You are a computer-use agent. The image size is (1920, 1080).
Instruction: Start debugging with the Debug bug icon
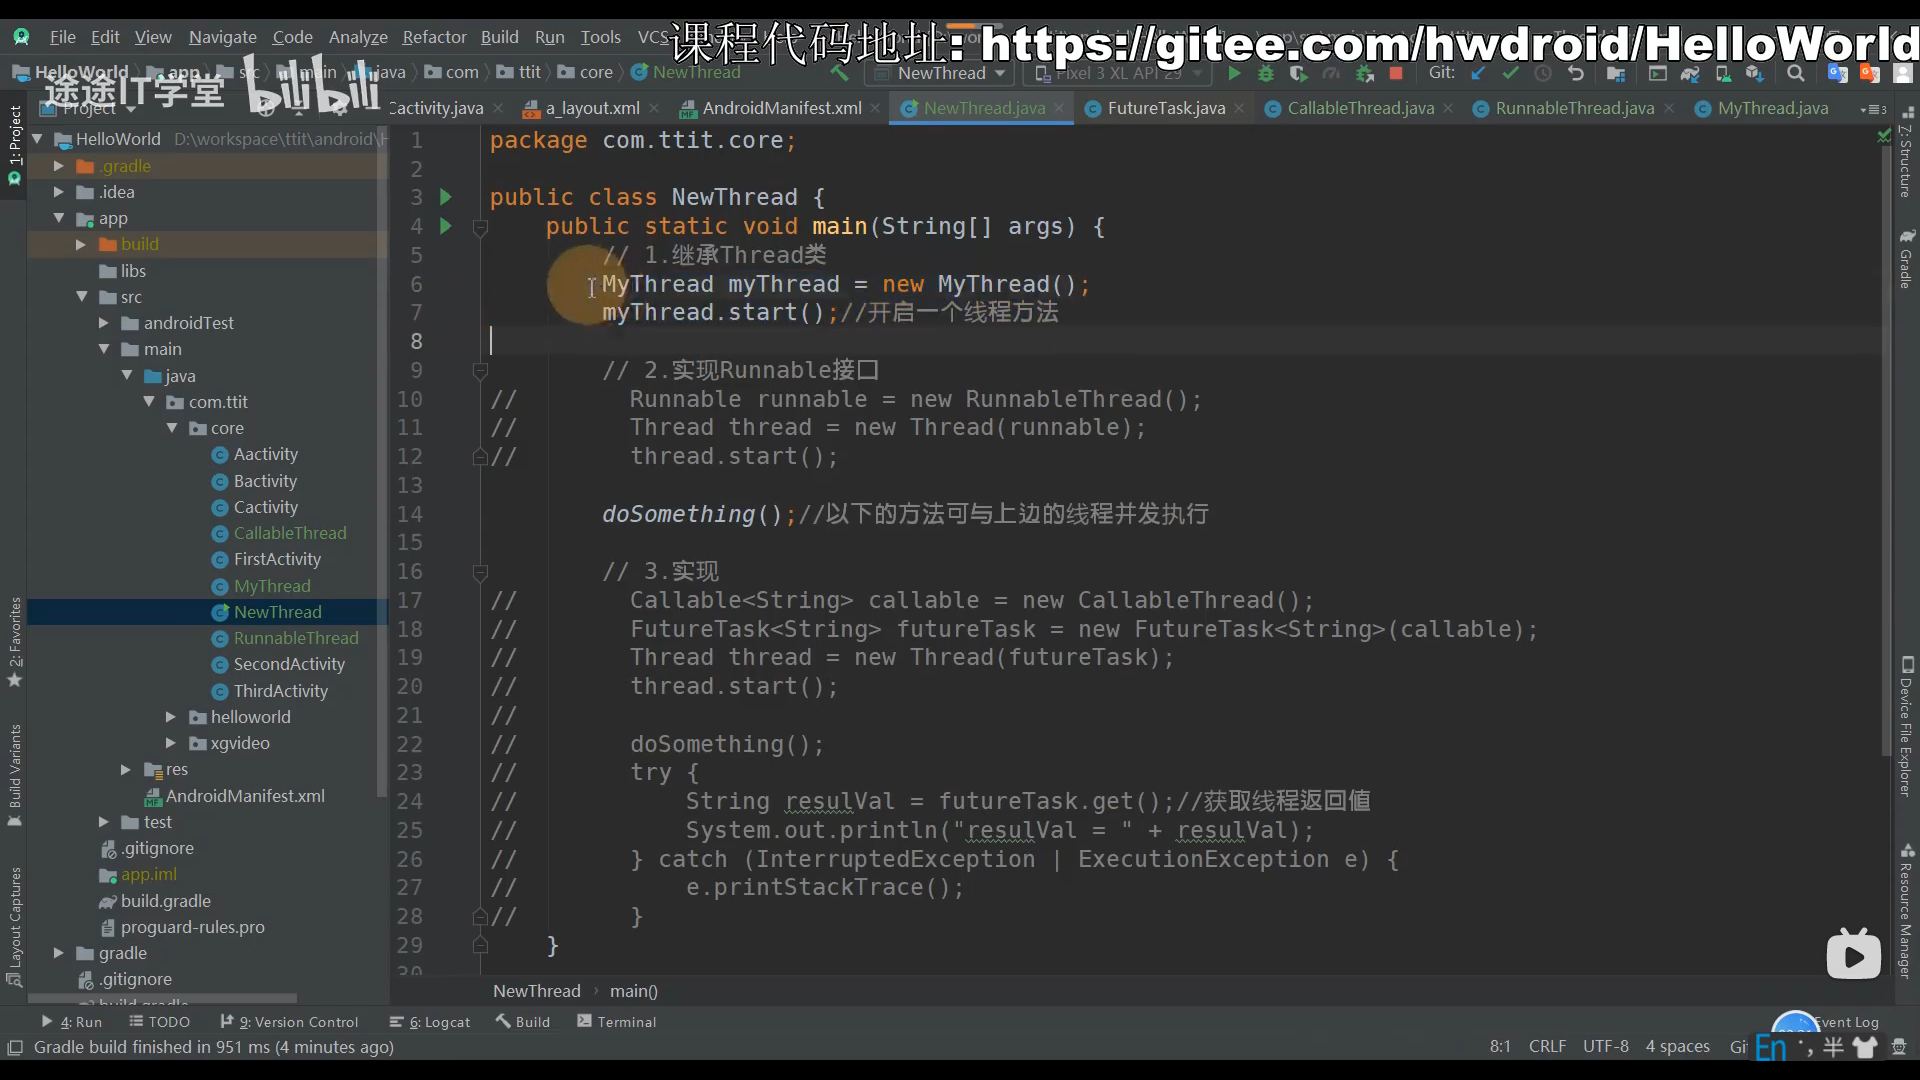[x=1266, y=73]
